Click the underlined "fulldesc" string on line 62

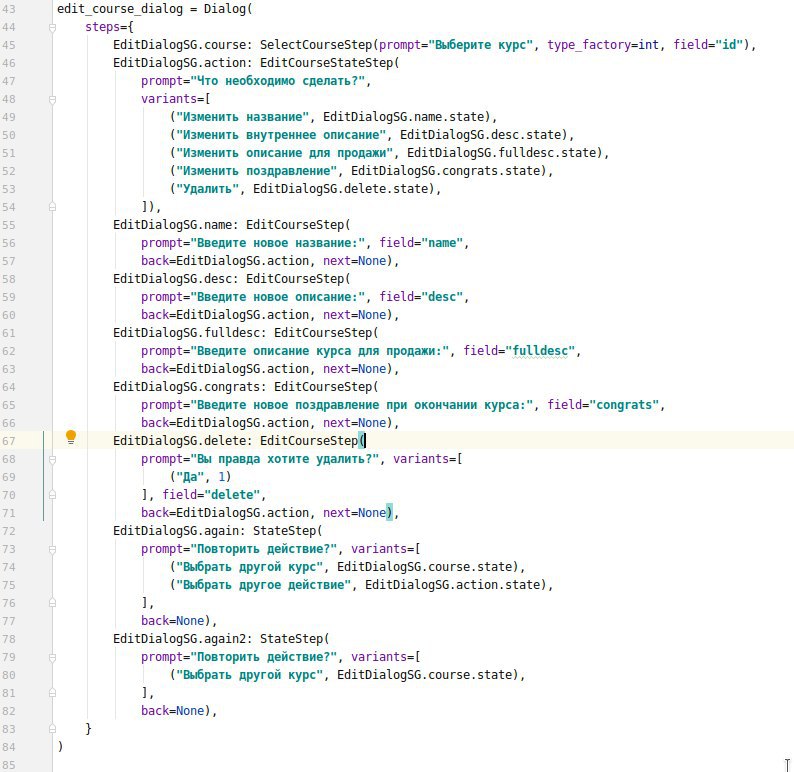click(540, 351)
